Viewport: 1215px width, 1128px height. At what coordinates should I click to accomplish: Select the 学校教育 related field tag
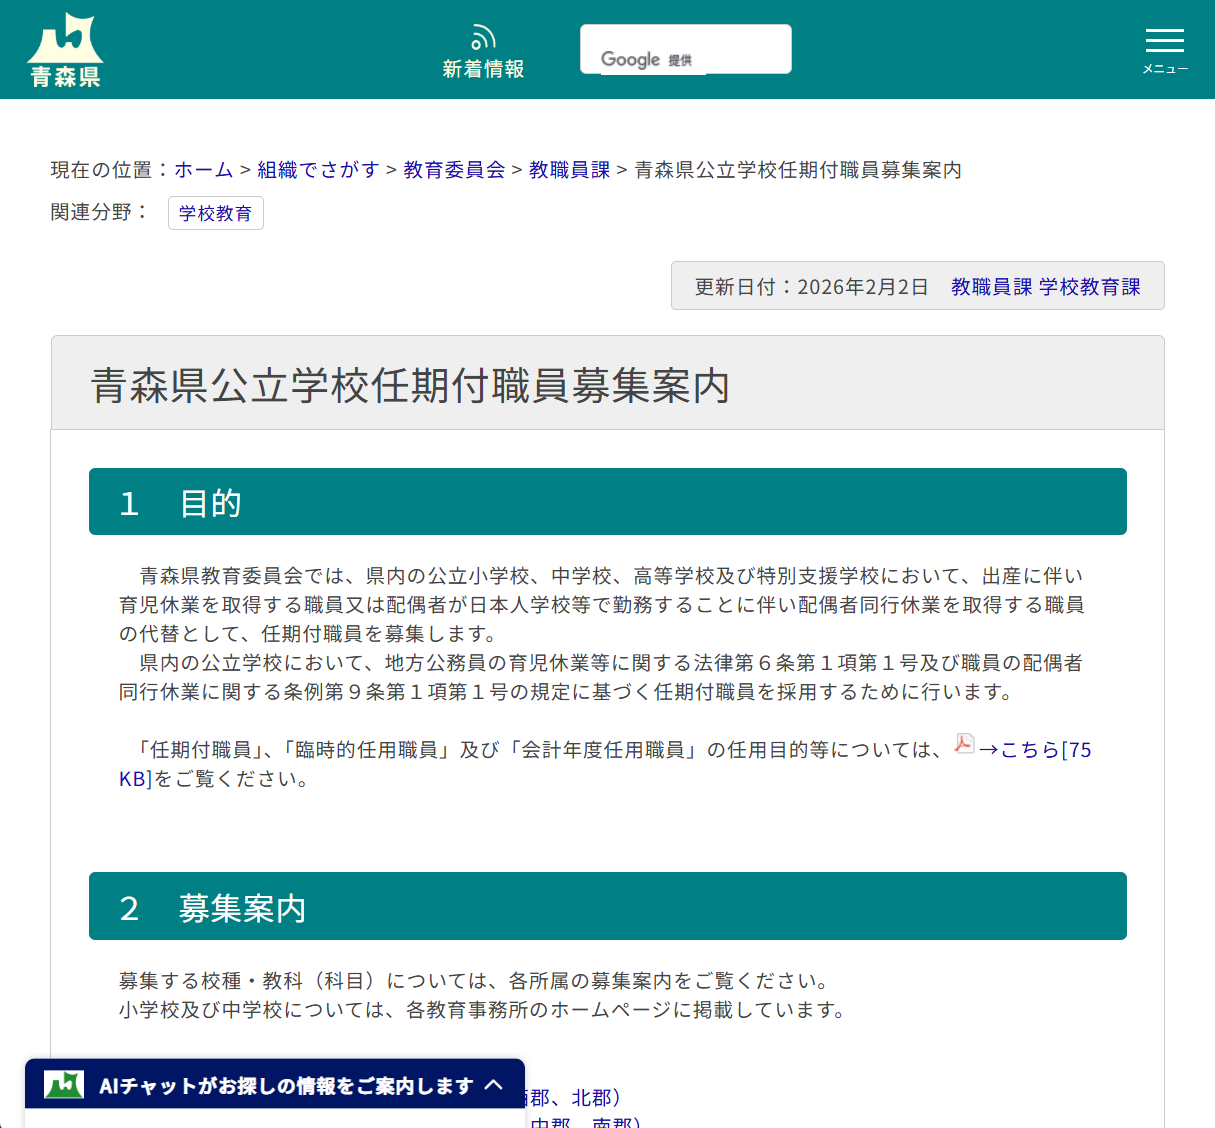pos(215,212)
